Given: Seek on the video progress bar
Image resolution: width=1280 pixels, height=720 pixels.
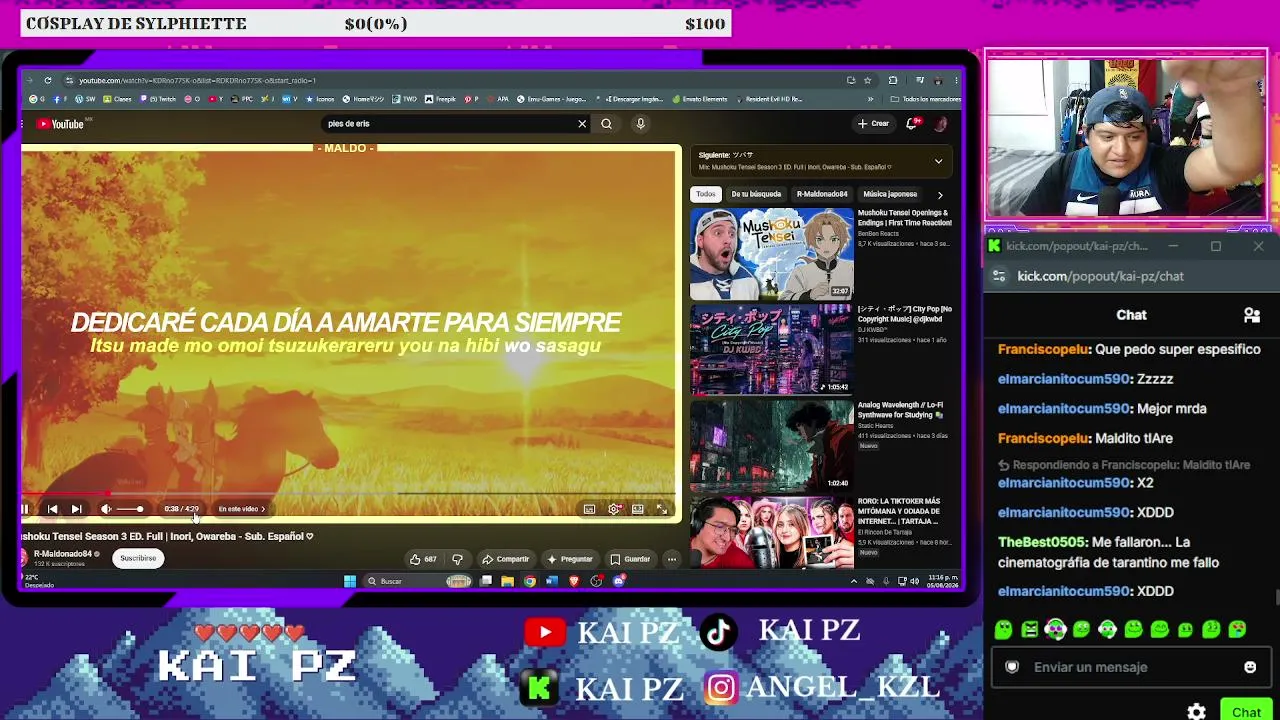Looking at the screenshot, I should coord(348,493).
